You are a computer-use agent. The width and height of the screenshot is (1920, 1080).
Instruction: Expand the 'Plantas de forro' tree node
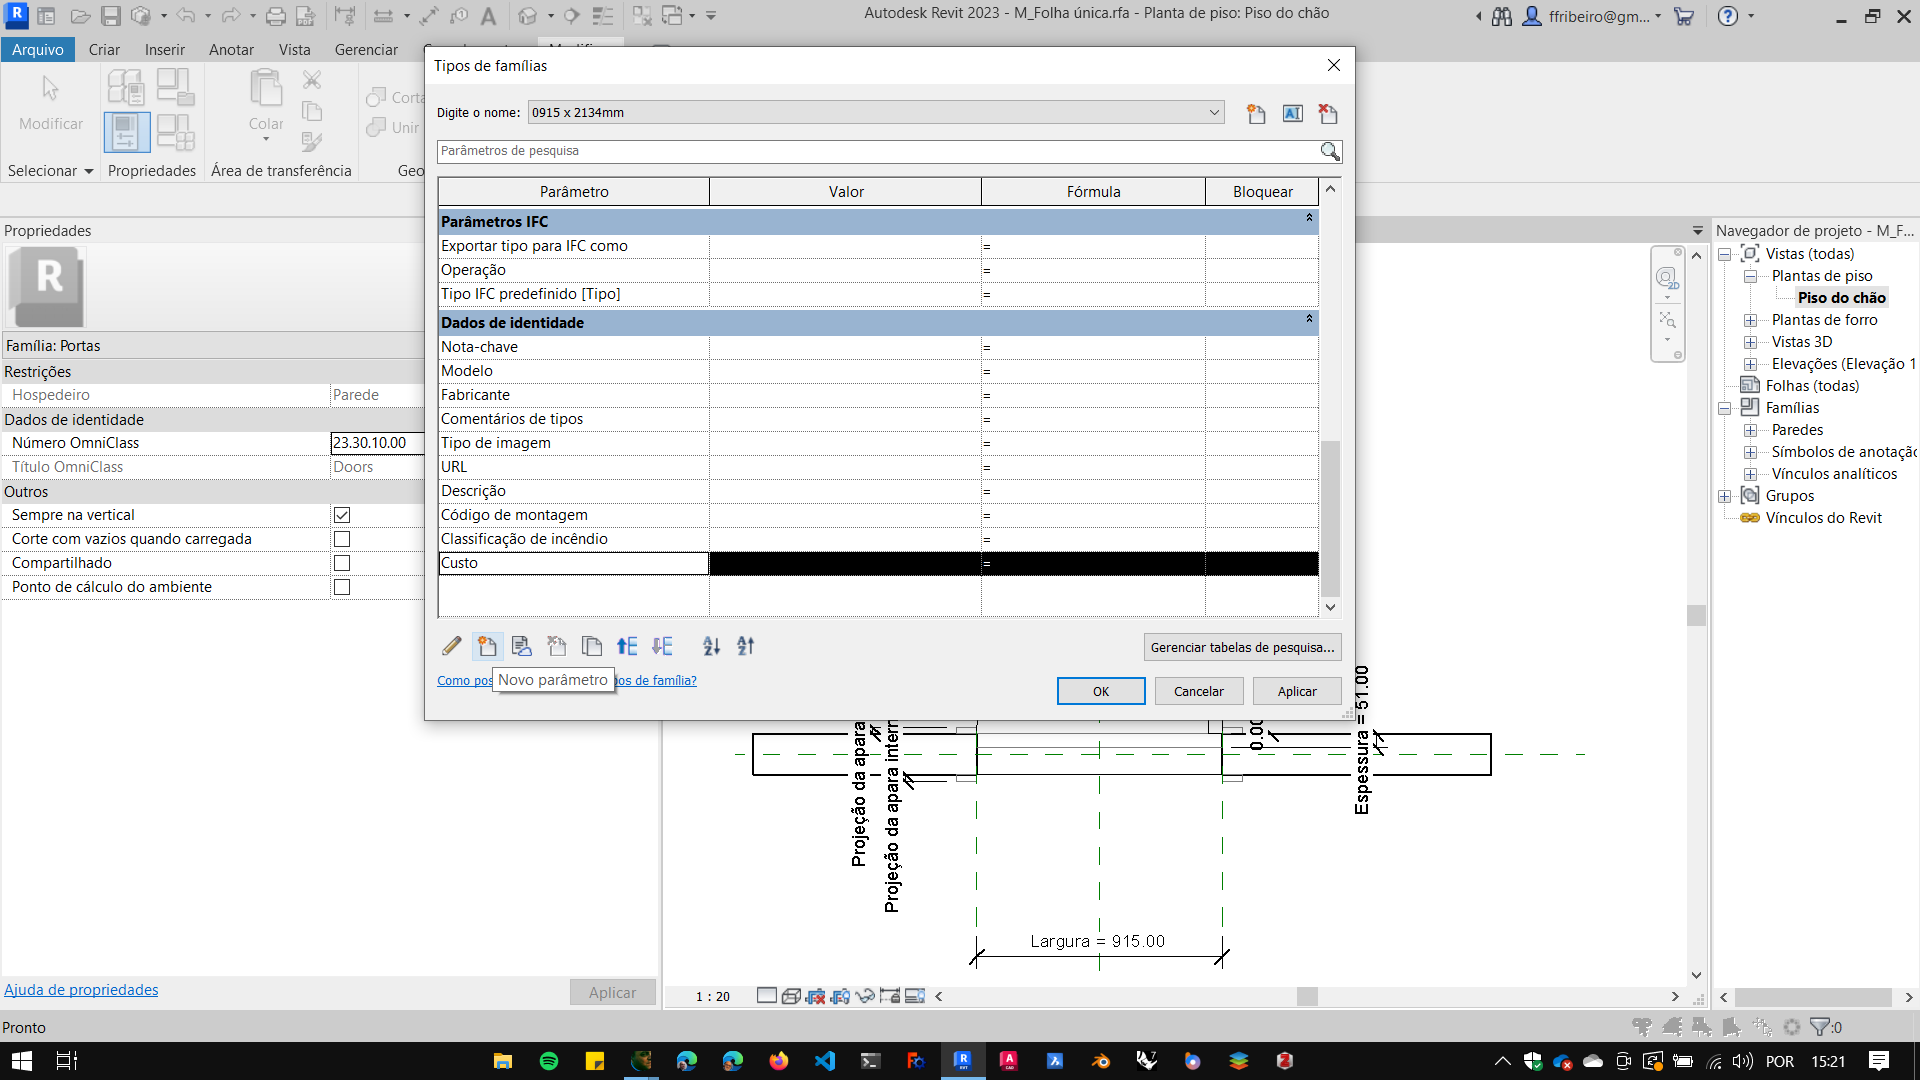coord(1750,320)
